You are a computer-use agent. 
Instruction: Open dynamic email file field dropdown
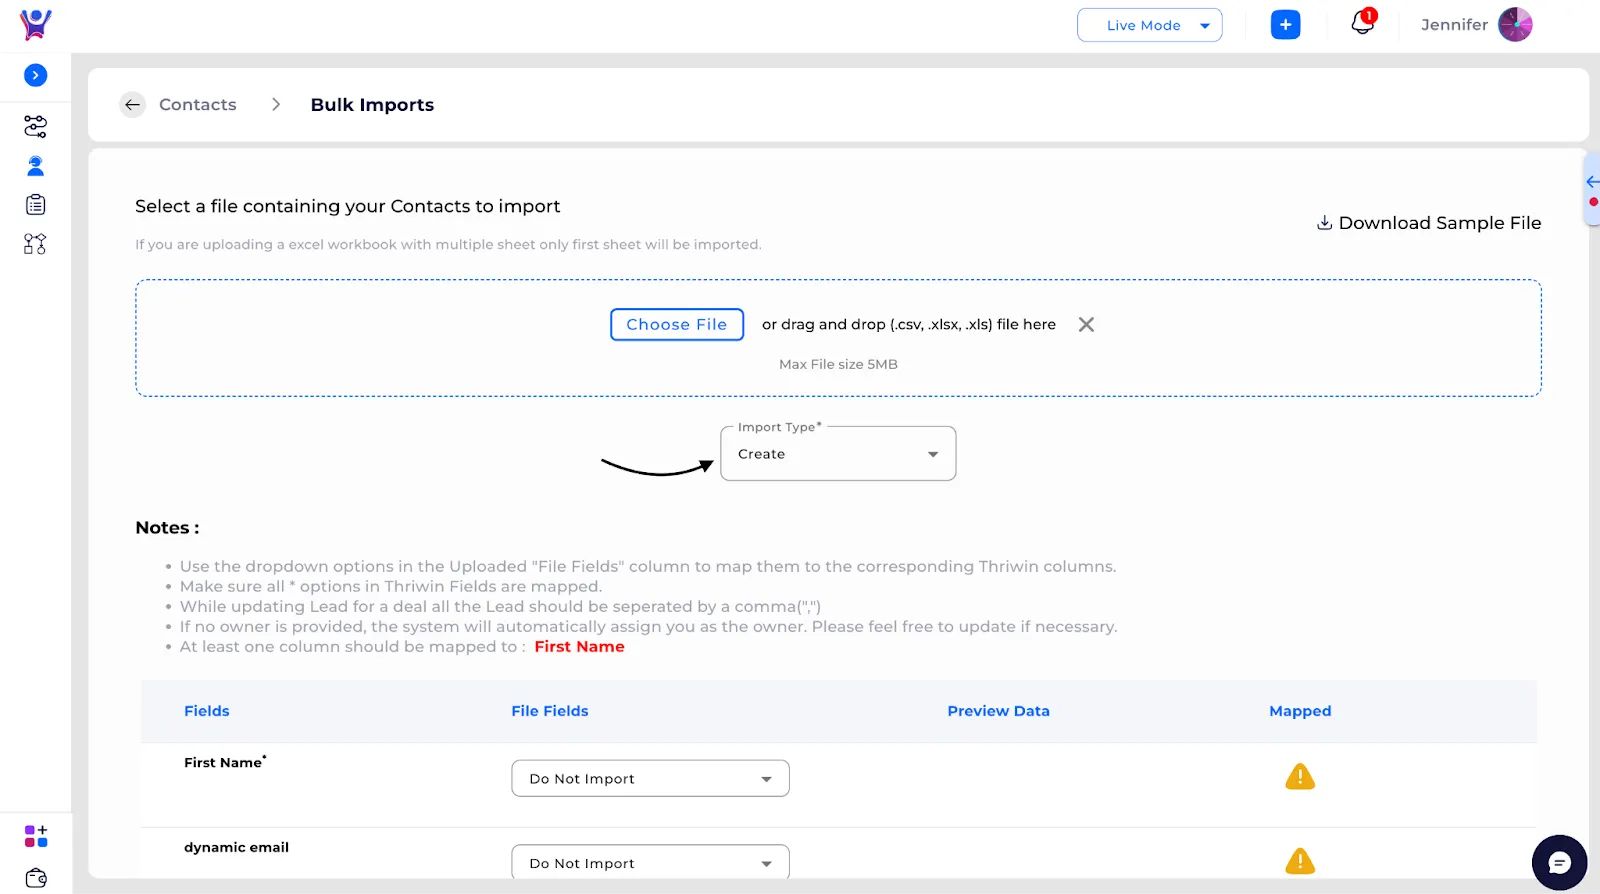[650, 862]
